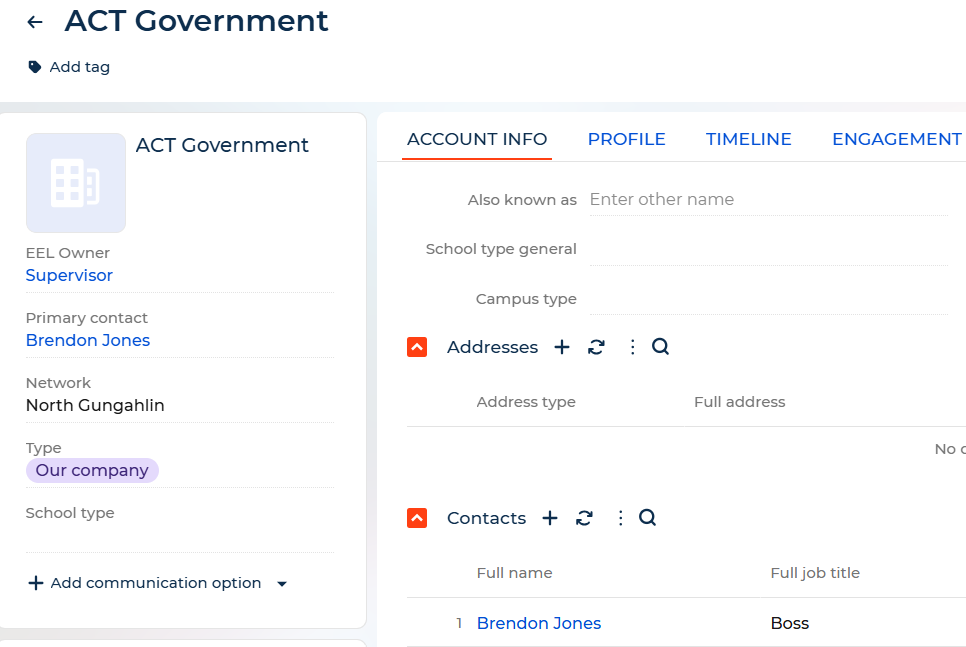
Task: Select the Boss job title cell
Action: click(790, 623)
